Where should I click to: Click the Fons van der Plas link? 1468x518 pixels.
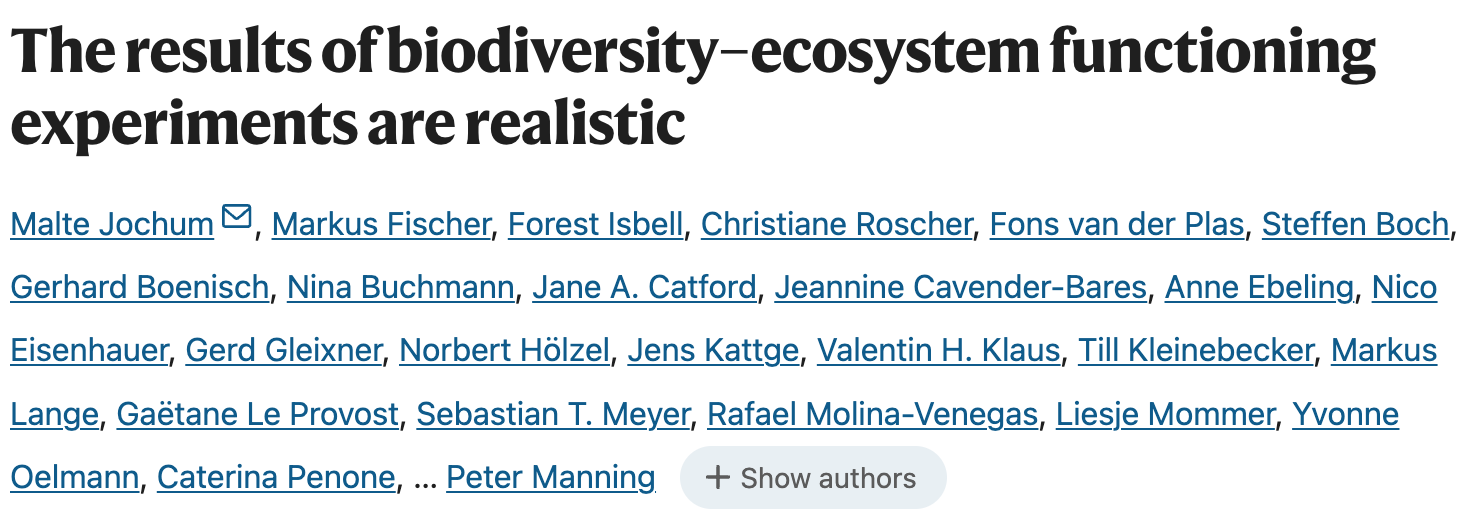coord(1117,224)
